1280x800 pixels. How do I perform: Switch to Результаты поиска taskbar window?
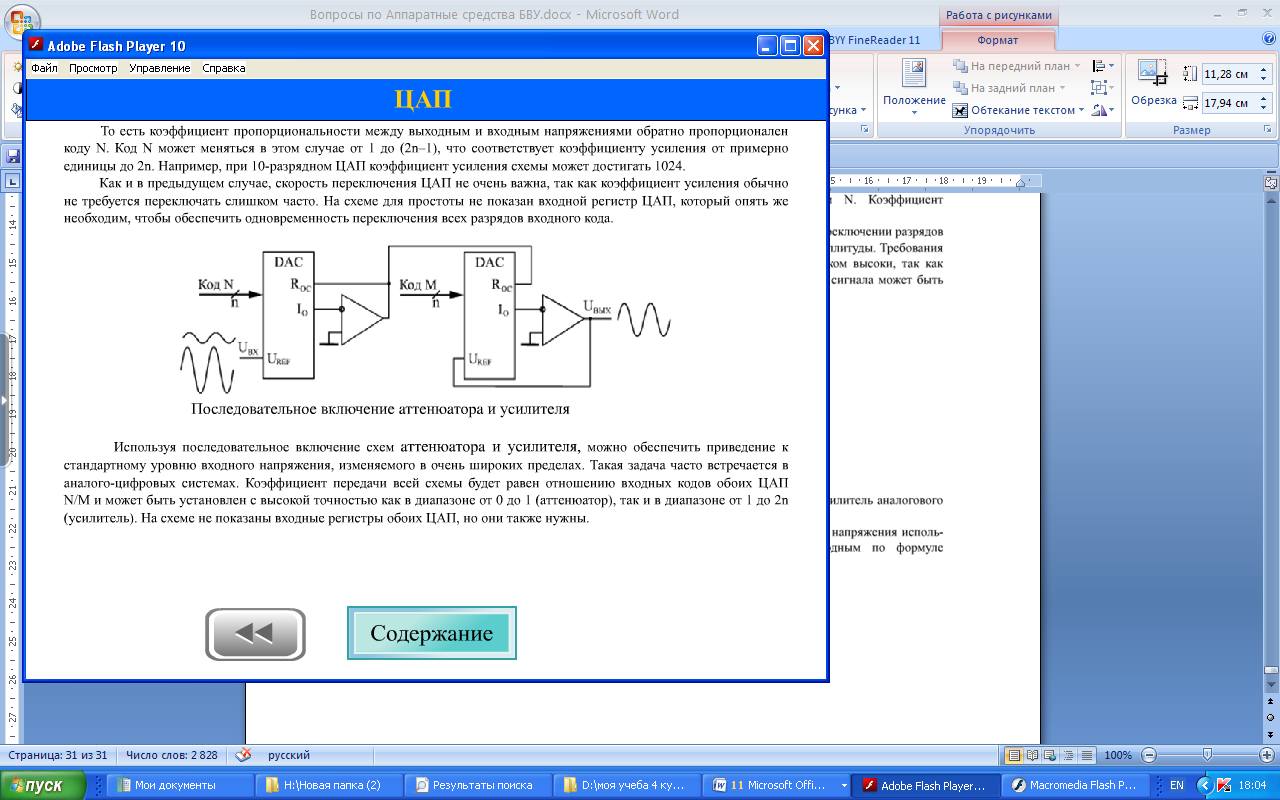coord(480,786)
